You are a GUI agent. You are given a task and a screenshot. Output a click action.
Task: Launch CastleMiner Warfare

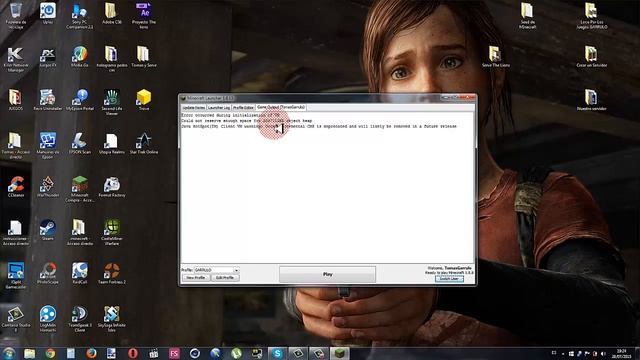click(x=111, y=233)
